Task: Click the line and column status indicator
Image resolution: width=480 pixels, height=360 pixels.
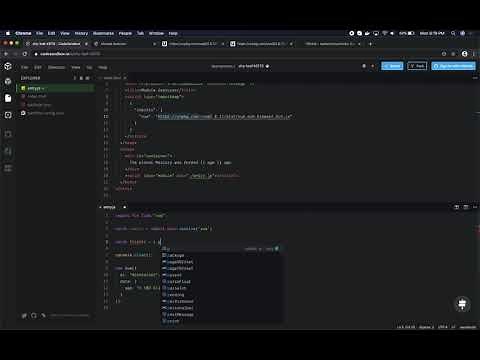Action: click(x=406, y=327)
